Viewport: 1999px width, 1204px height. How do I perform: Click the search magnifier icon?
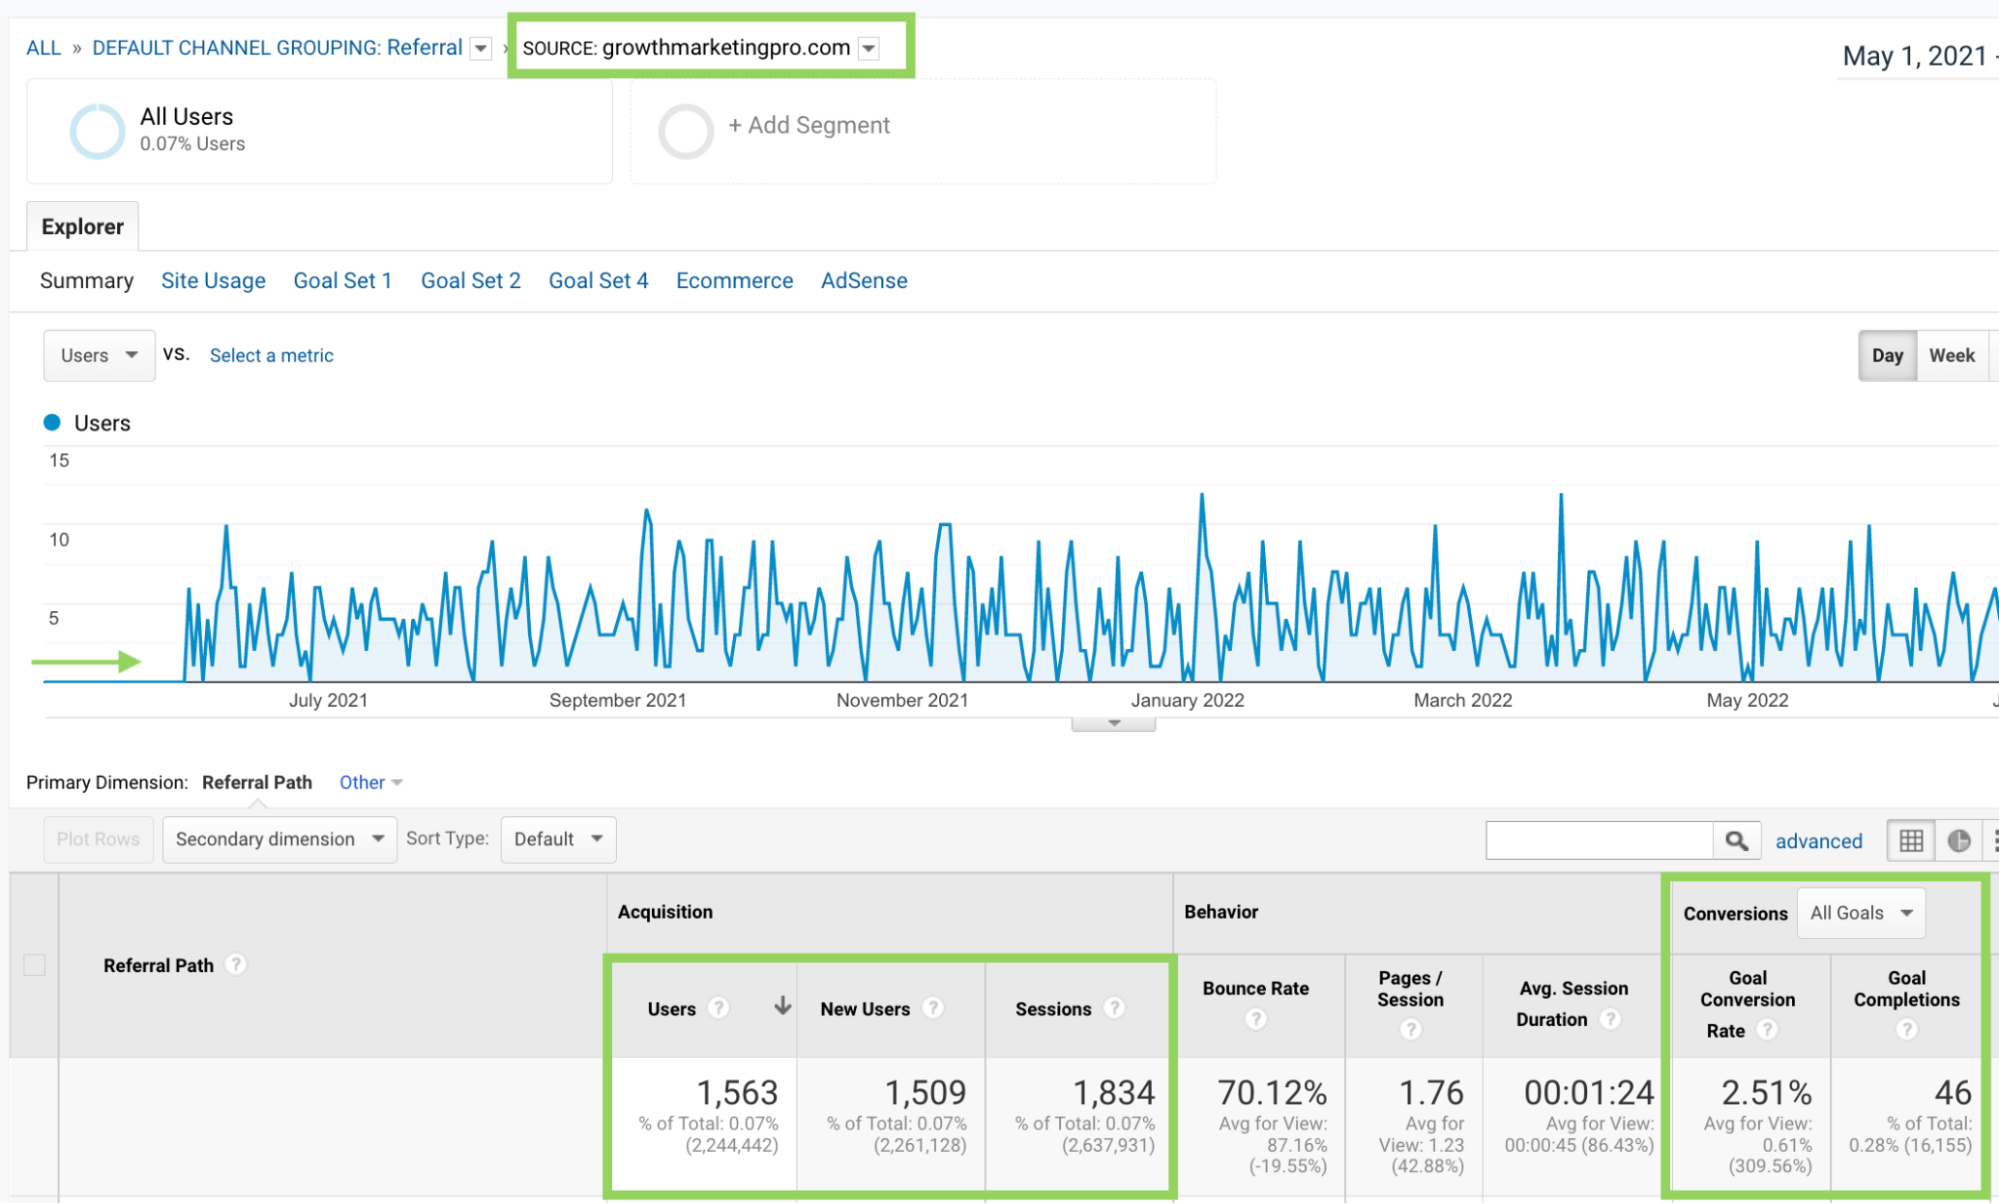[1737, 841]
